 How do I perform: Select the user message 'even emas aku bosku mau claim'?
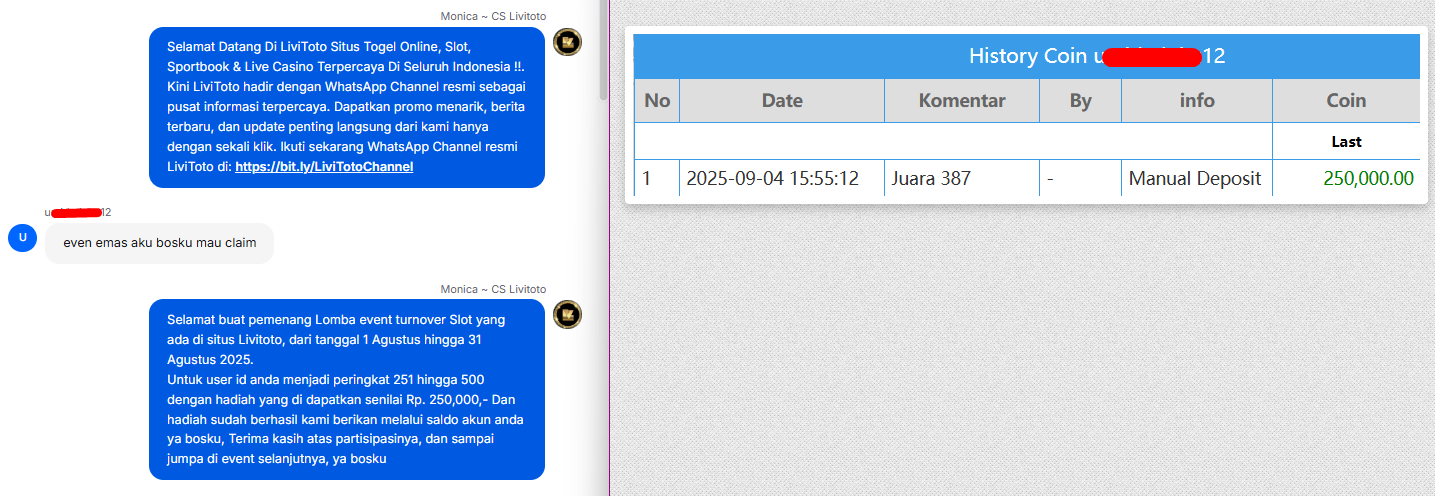coord(160,243)
